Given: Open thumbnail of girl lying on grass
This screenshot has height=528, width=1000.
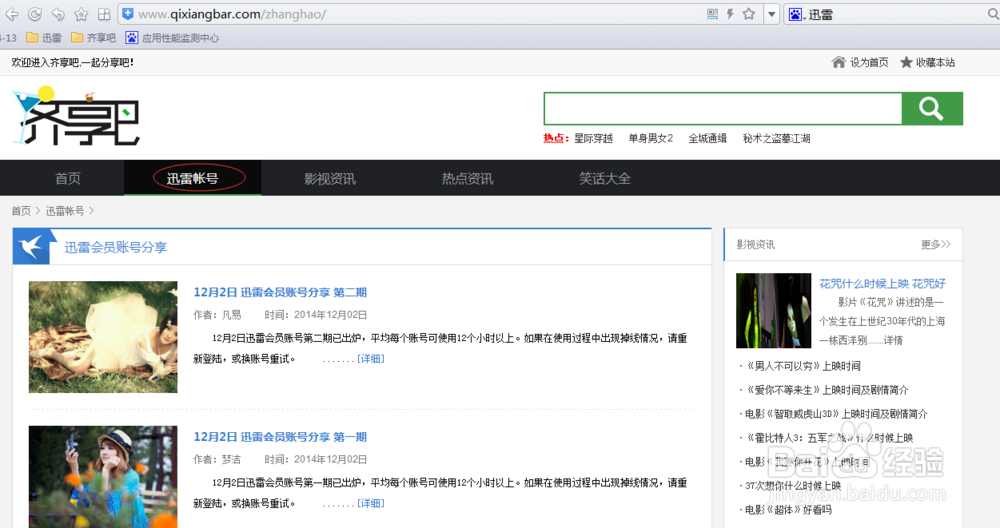Looking at the screenshot, I should coord(103,337).
